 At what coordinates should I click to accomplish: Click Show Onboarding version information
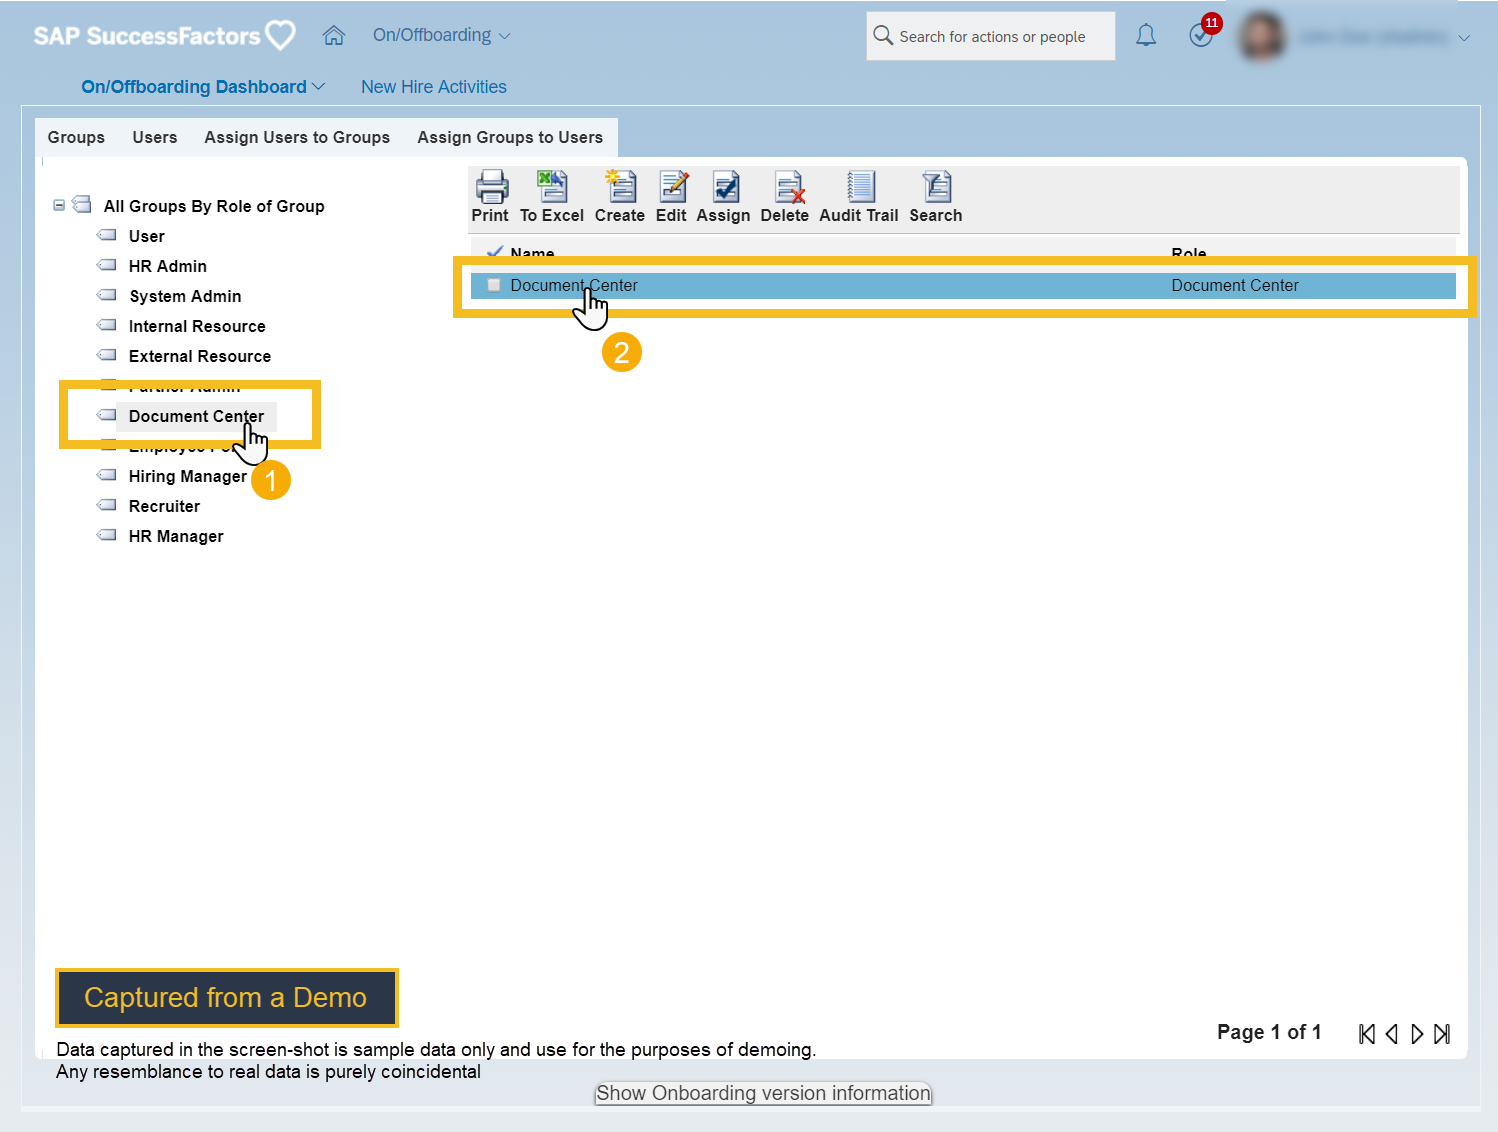click(x=764, y=1093)
